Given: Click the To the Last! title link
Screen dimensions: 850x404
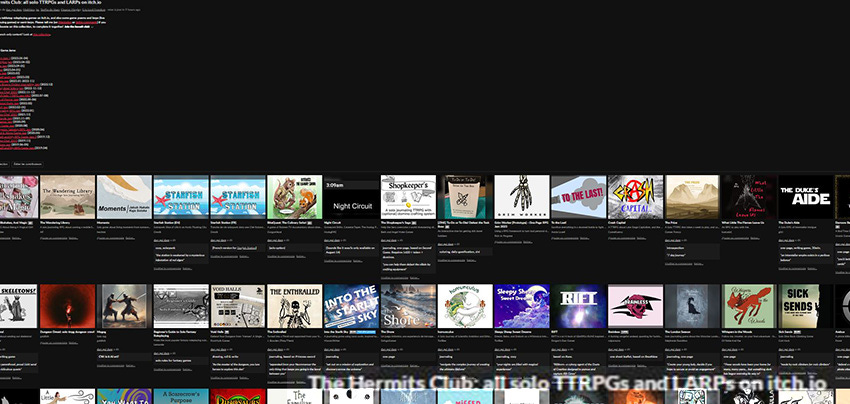Looking at the screenshot, I should (559, 223).
